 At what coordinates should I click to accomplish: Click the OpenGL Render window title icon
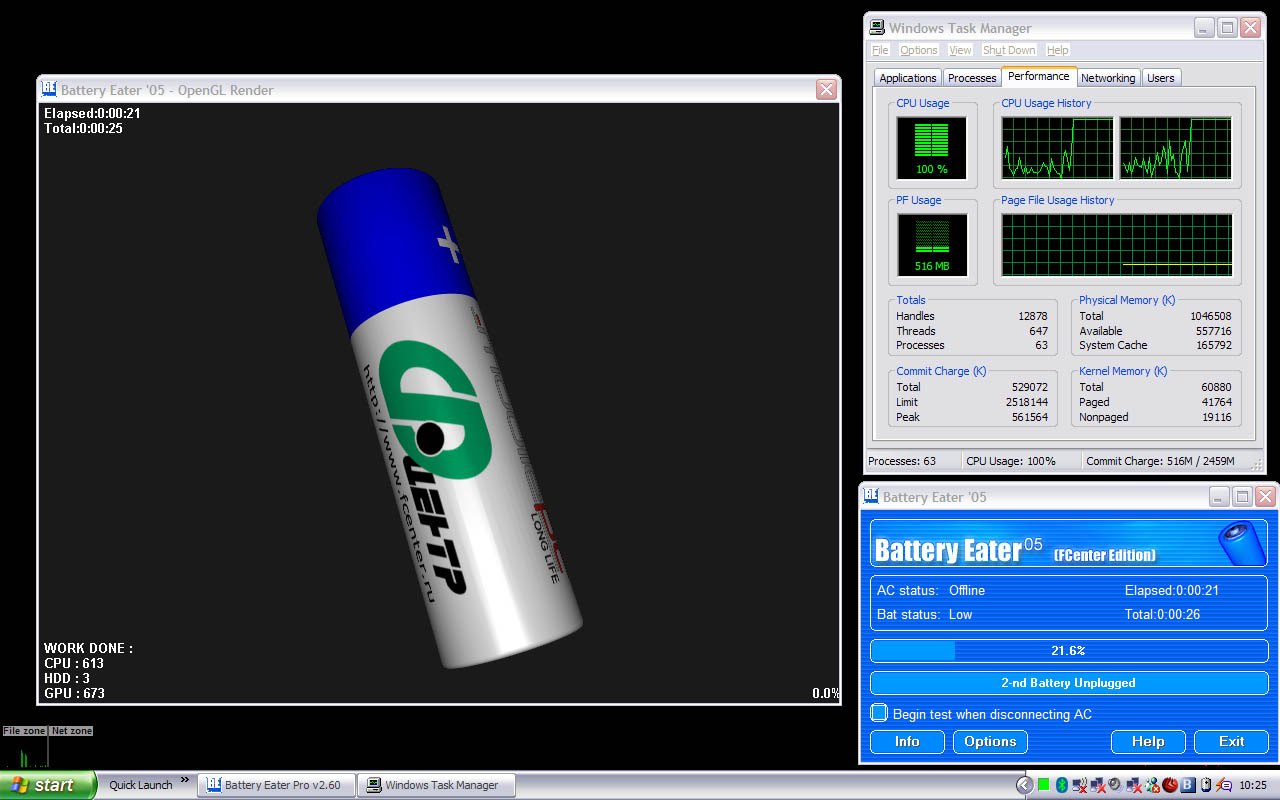pyautogui.click(x=49, y=89)
